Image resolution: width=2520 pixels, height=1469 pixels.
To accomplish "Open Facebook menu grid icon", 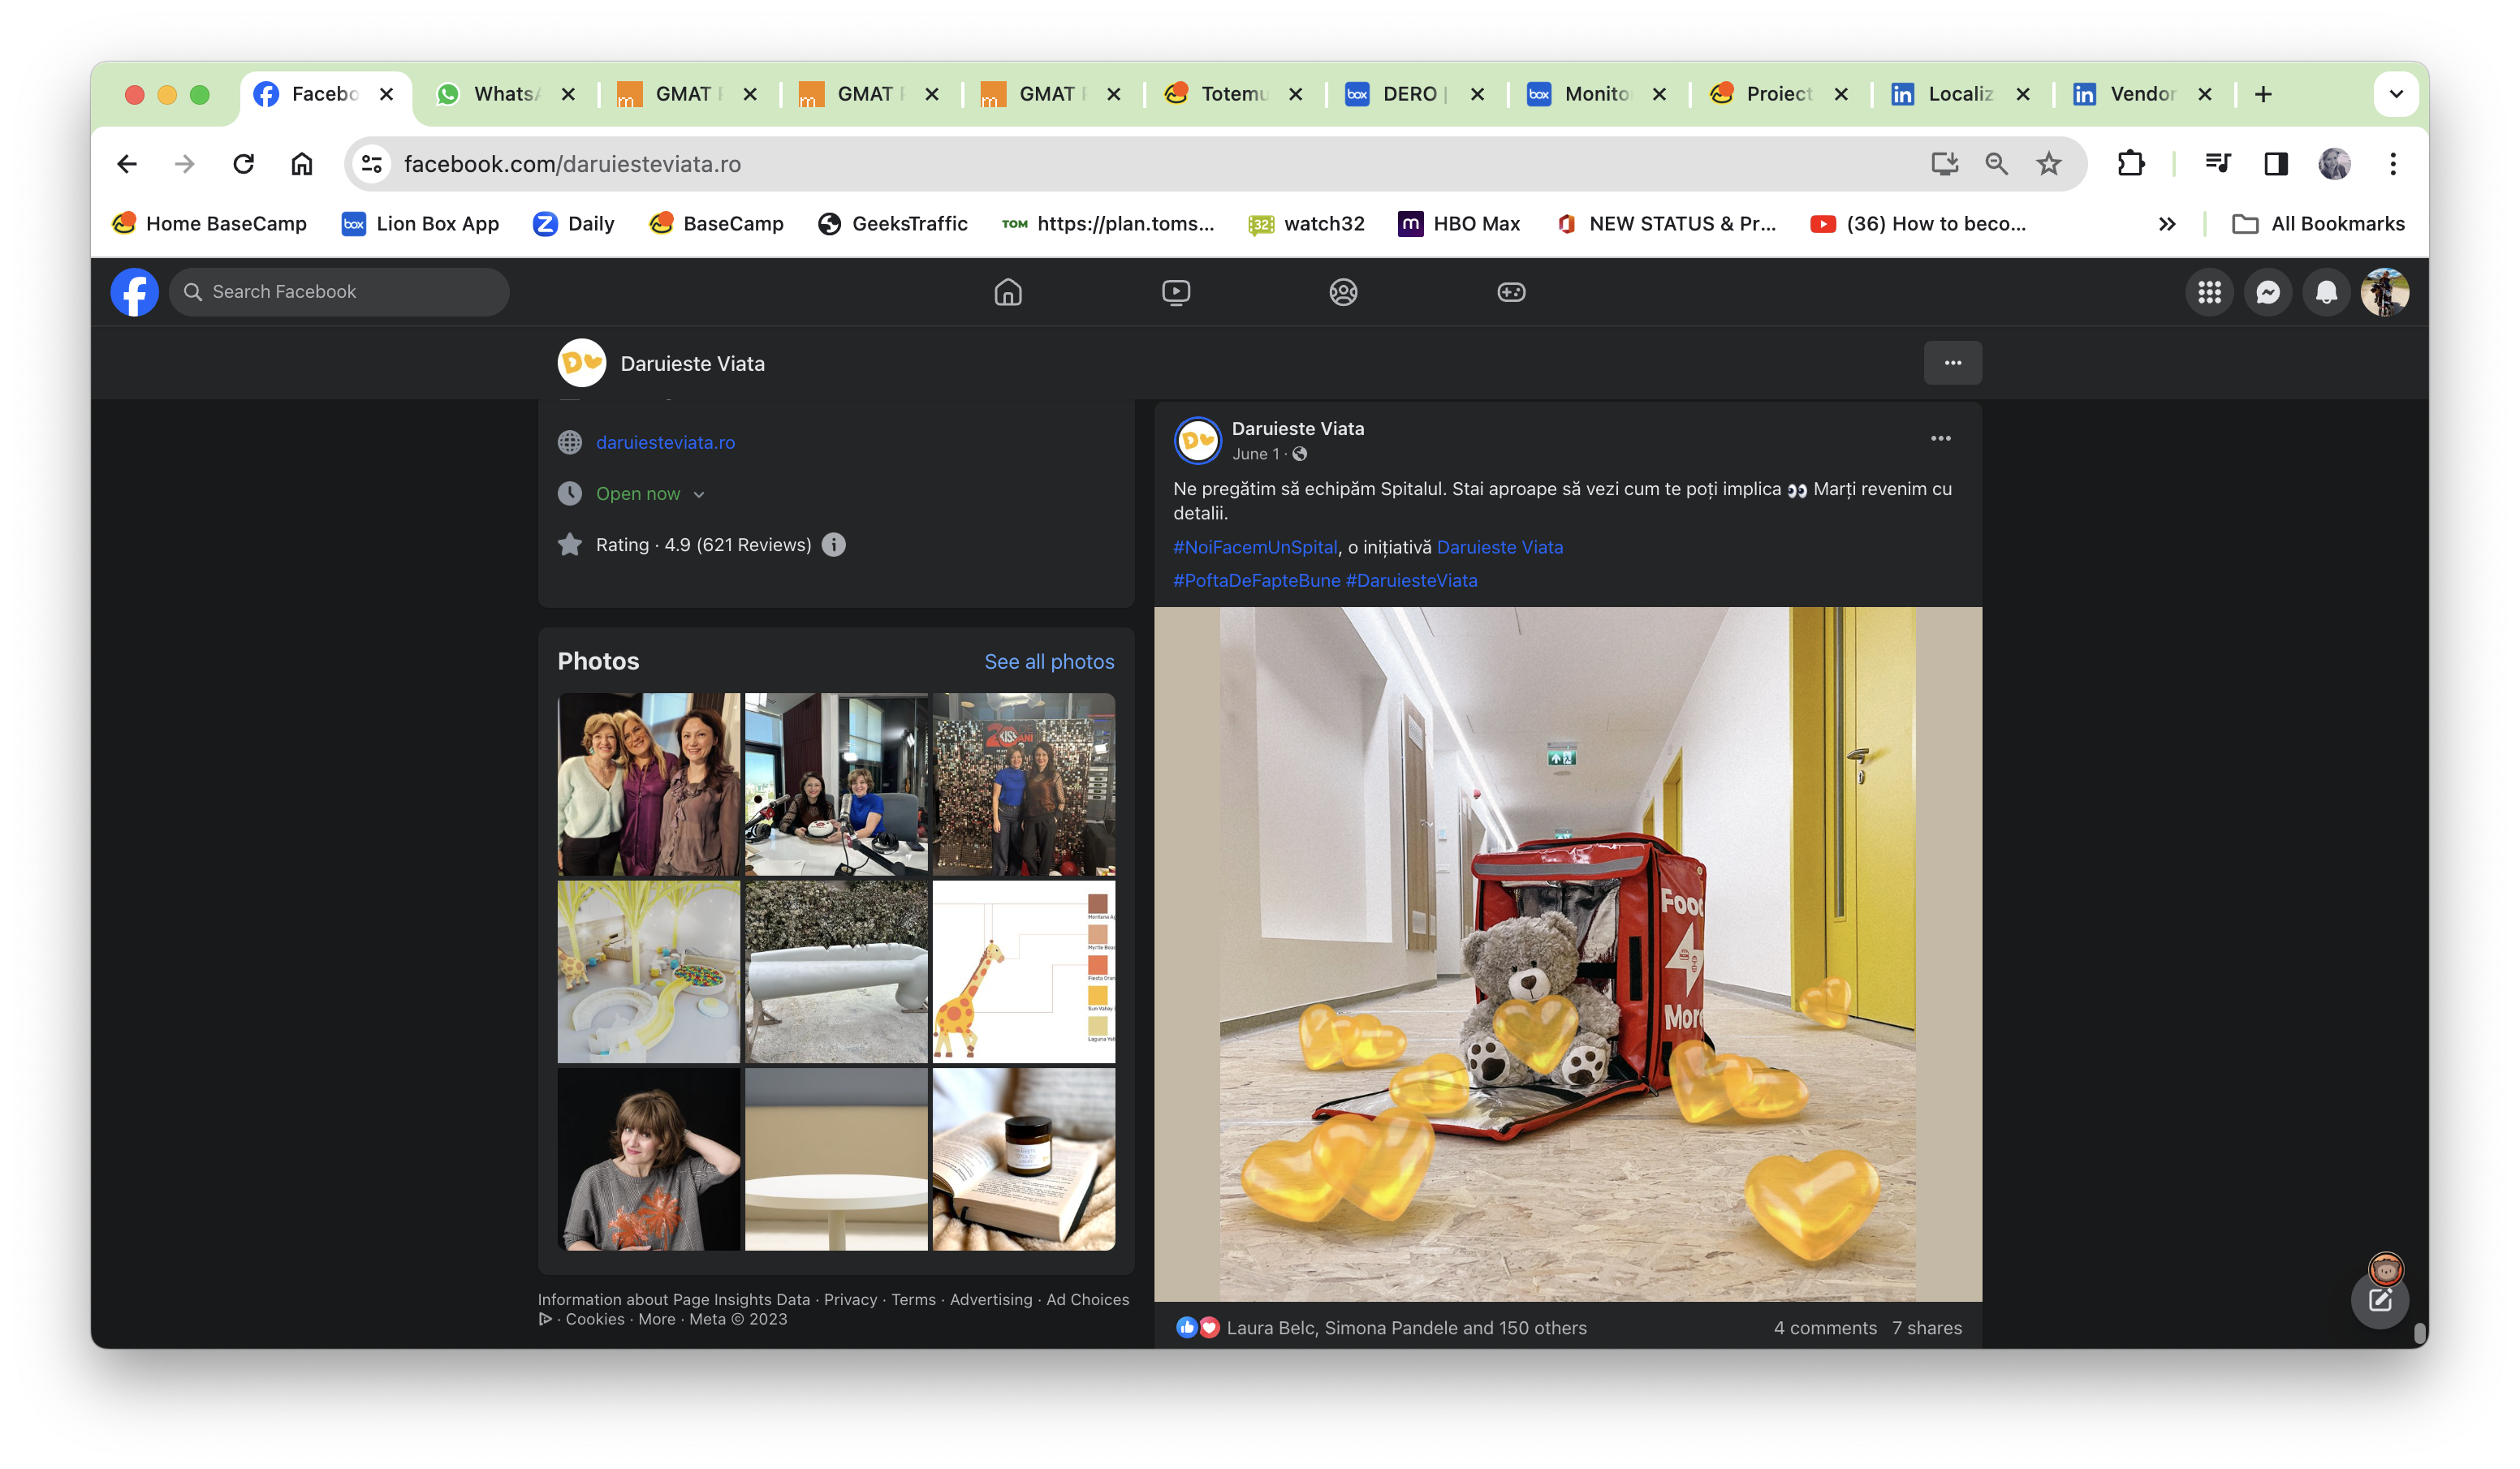I will (2209, 292).
